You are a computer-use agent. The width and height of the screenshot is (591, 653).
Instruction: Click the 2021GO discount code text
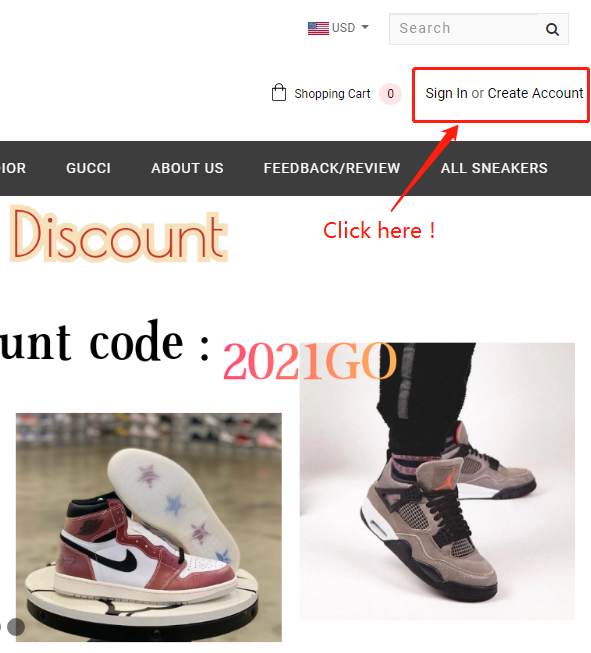pyautogui.click(x=309, y=361)
